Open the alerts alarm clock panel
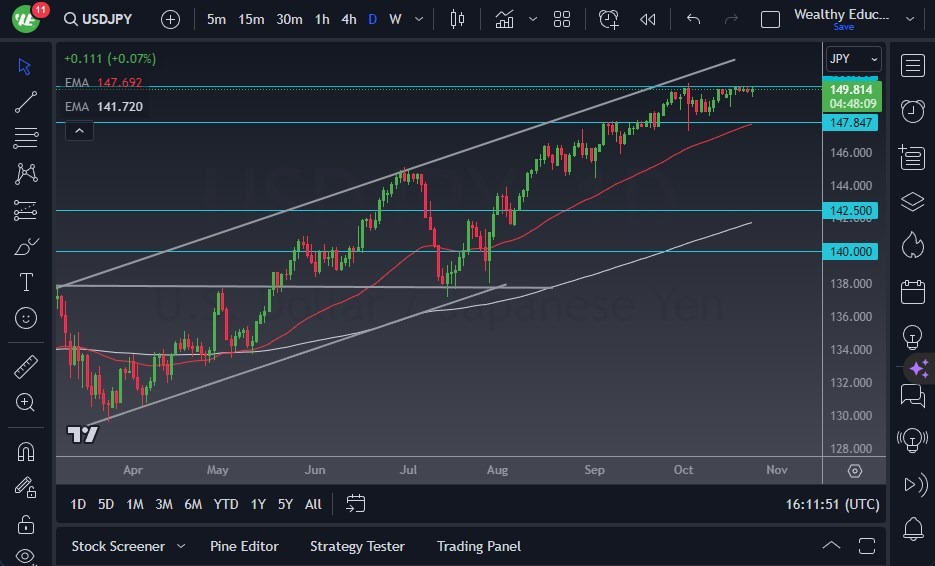Image resolution: width=935 pixels, height=566 pixels. click(x=912, y=111)
